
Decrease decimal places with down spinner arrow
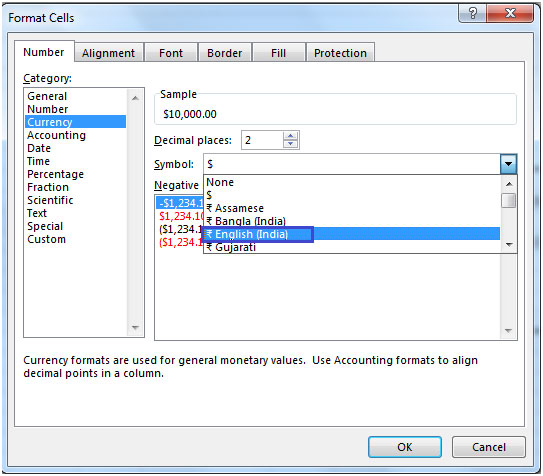coord(291,144)
